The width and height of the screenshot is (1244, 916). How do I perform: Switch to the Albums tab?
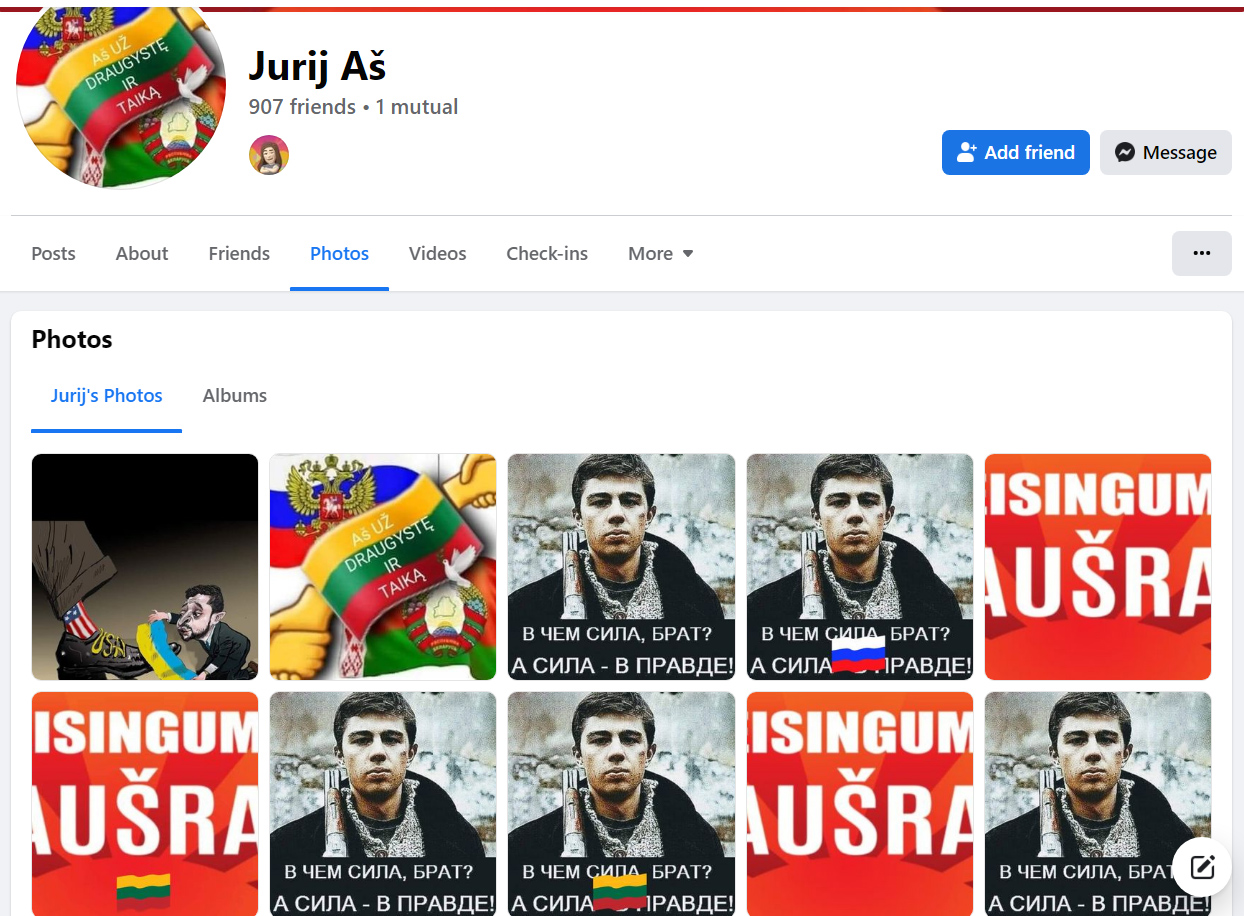click(x=234, y=396)
